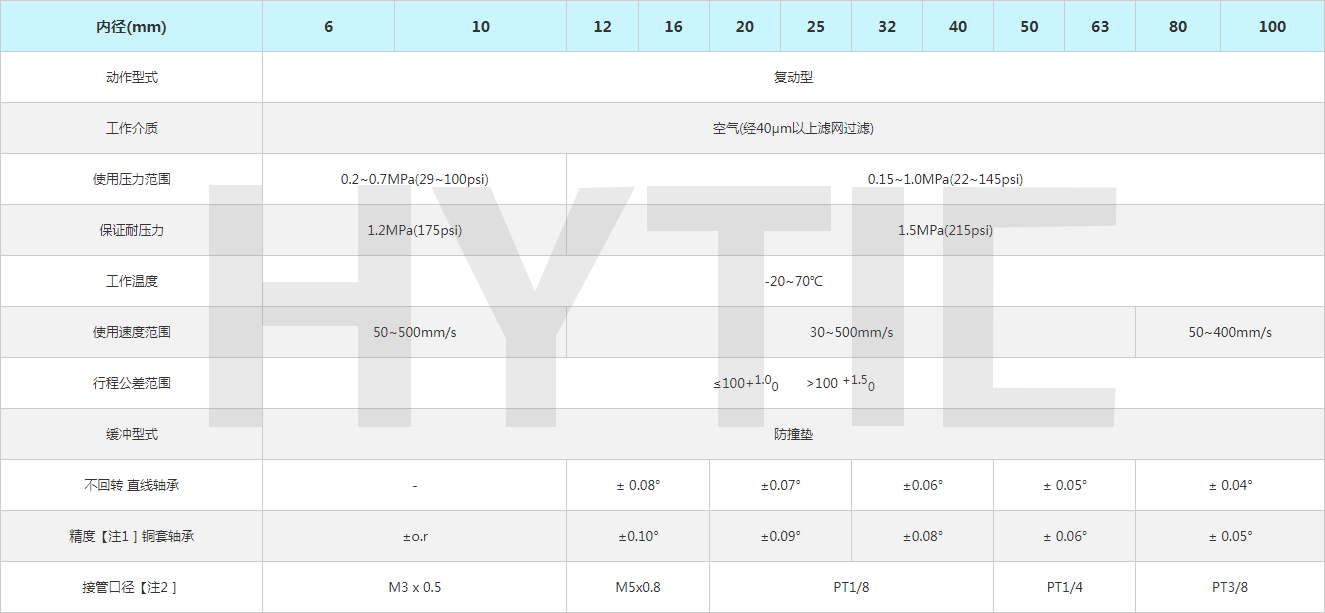Image resolution: width=1325 pixels, height=613 pixels.
Task: Click the 缓冲型式 row label
Action: click(x=131, y=434)
